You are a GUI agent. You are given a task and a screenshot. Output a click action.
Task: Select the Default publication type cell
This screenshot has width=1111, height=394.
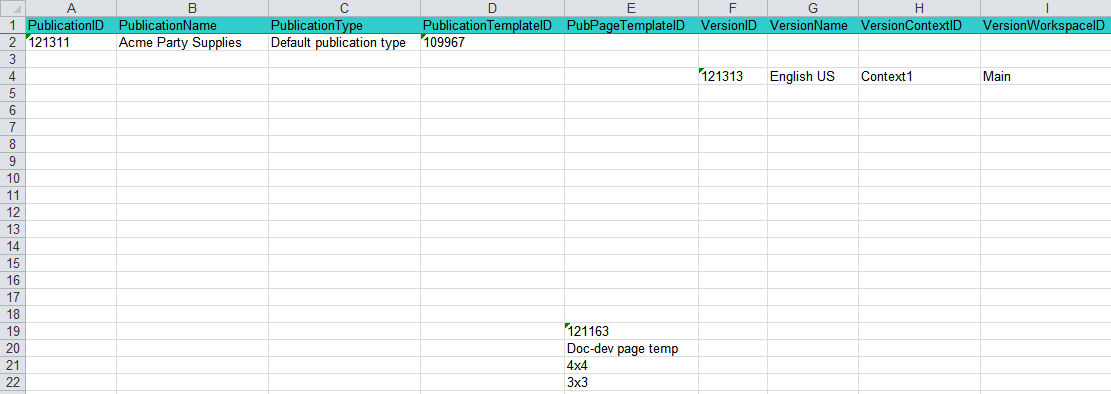(x=344, y=43)
